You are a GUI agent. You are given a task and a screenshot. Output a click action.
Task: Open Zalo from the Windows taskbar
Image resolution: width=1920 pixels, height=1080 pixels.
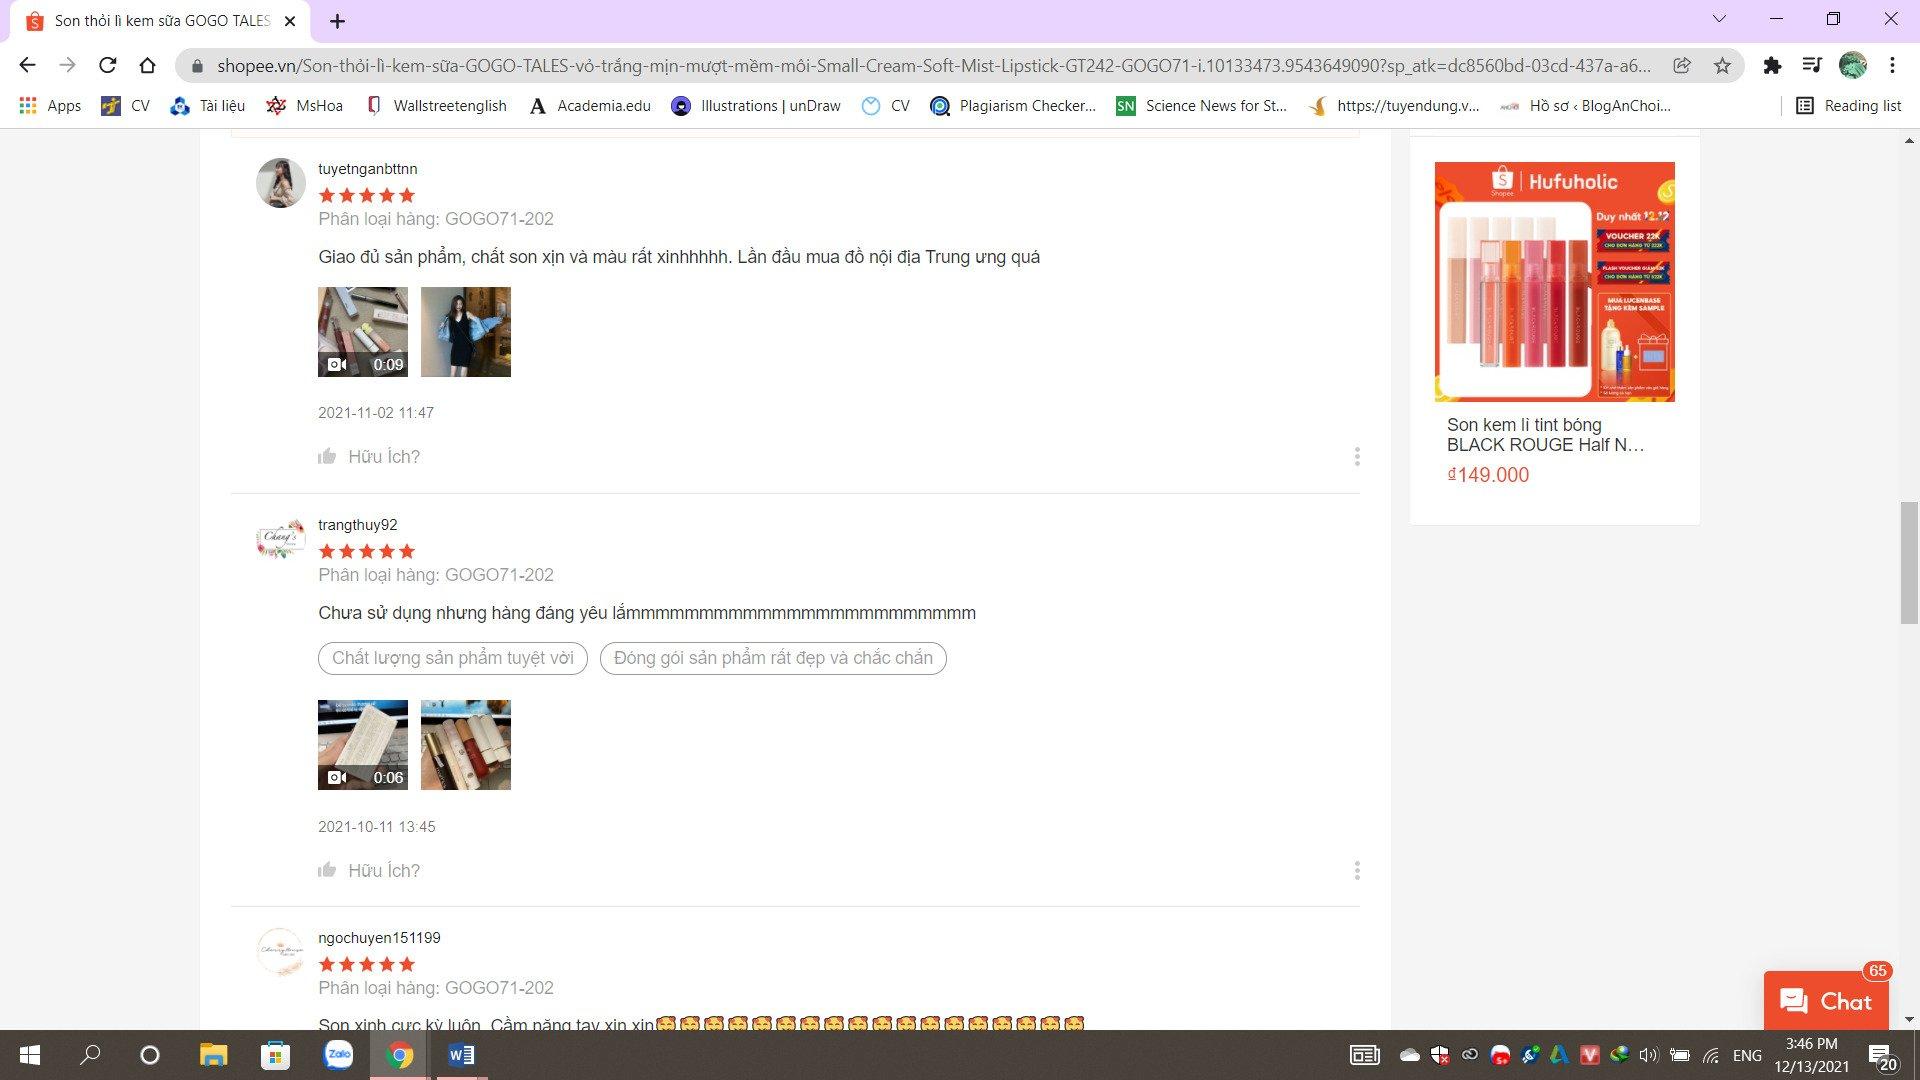[x=339, y=1055]
